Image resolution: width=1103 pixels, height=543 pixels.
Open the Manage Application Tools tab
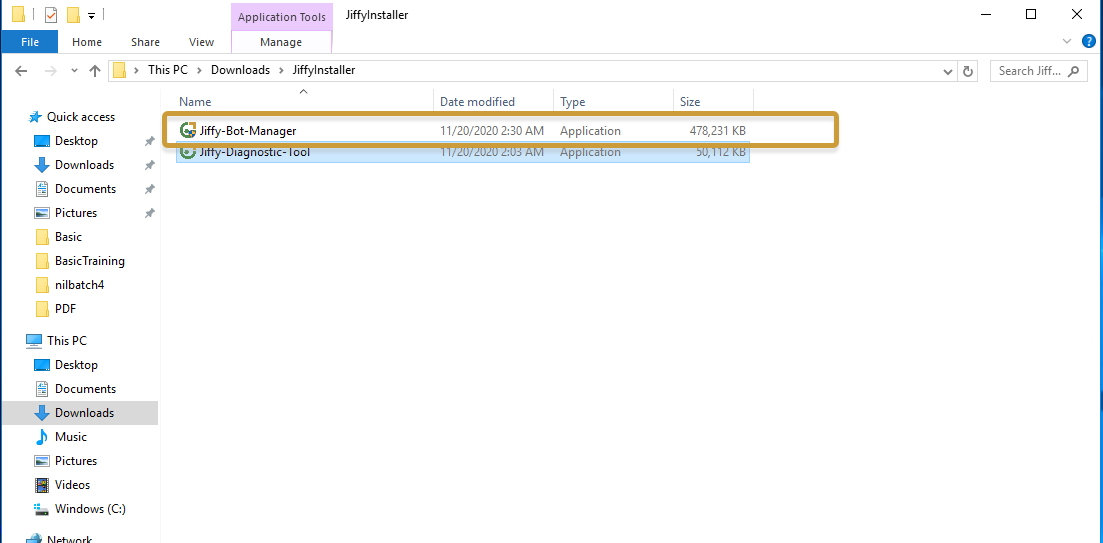click(x=280, y=42)
